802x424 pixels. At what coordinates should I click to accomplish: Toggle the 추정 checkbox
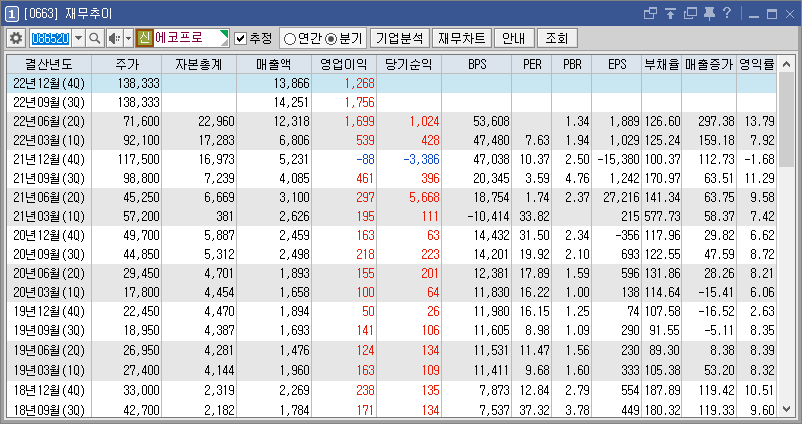pos(240,38)
